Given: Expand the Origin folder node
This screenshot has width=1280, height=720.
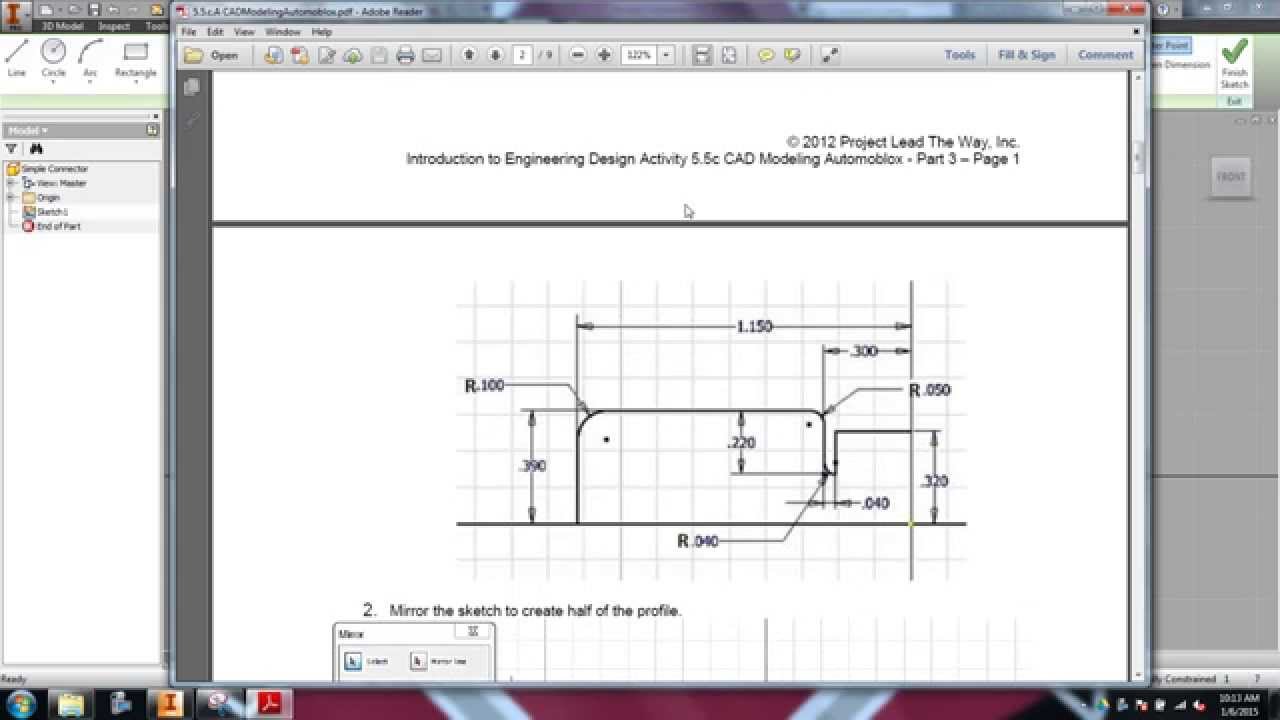Looking at the screenshot, I should tap(11, 197).
